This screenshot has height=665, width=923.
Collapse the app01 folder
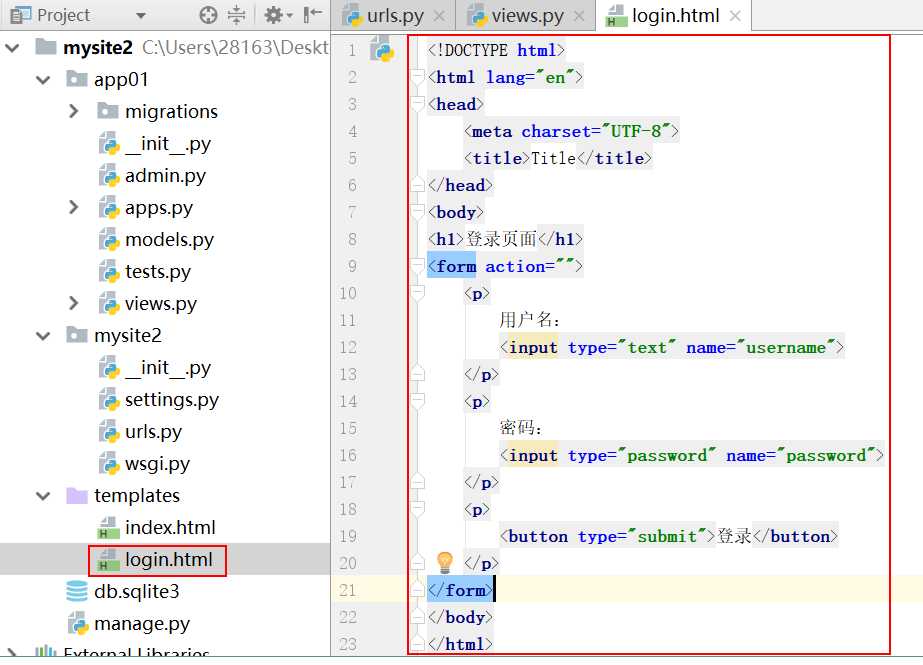(43, 79)
